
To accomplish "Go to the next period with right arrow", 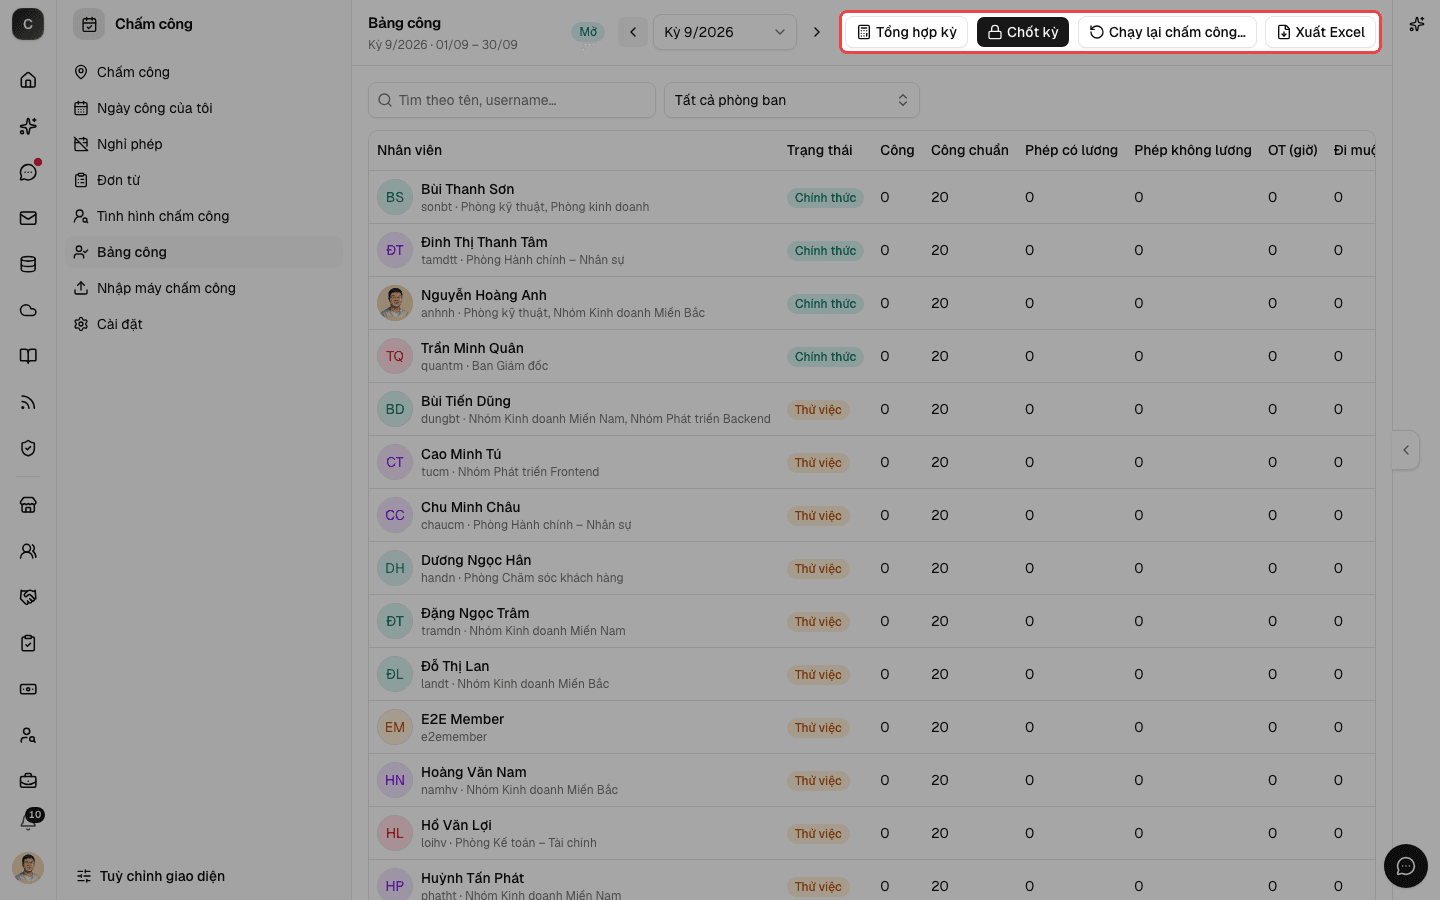I will click(x=817, y=32).
